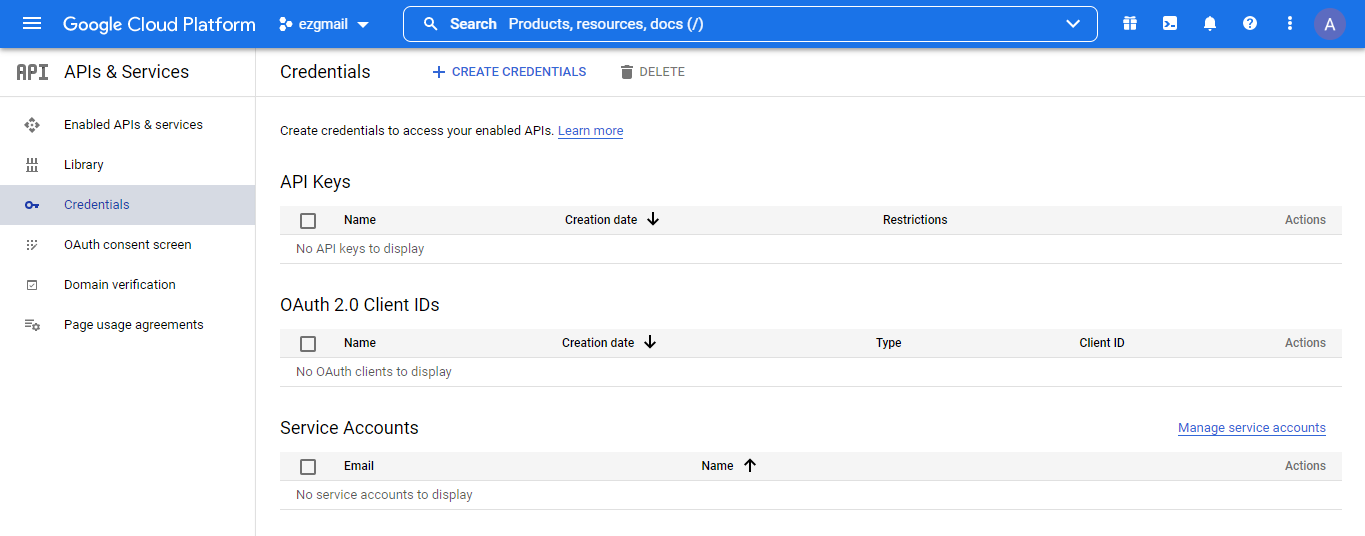
Task: Click the Library icon in sidebar
Action: coord(32,165)
